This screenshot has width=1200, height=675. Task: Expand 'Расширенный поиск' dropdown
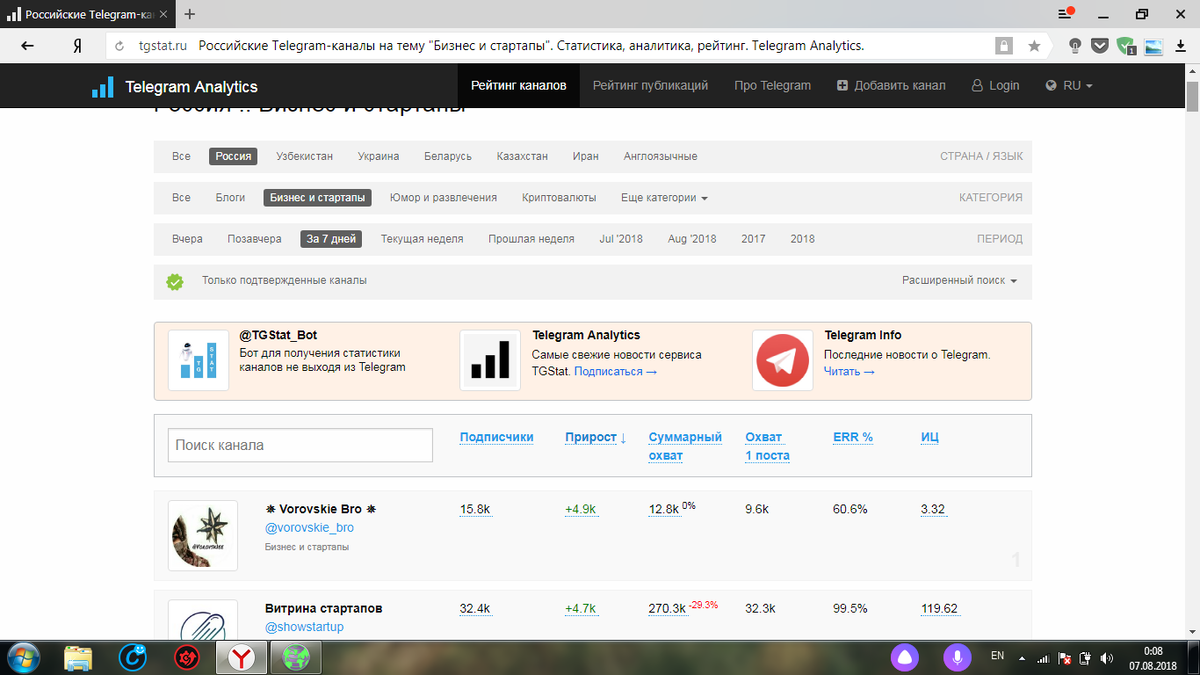959,281
